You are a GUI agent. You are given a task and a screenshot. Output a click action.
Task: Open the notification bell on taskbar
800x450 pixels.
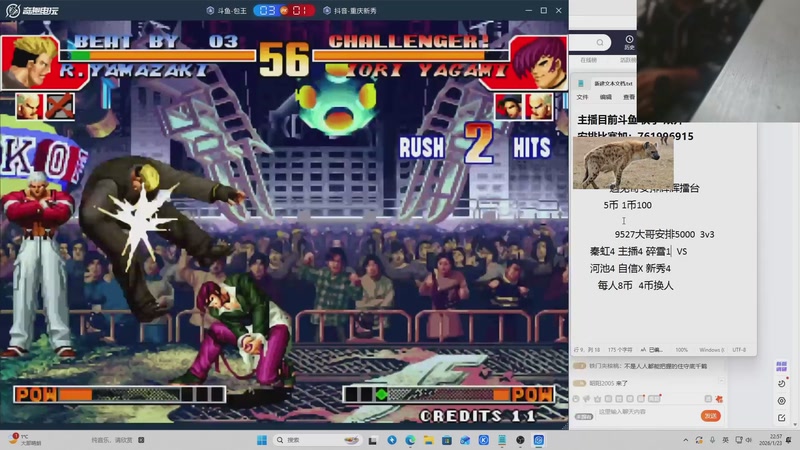(789, 440)
